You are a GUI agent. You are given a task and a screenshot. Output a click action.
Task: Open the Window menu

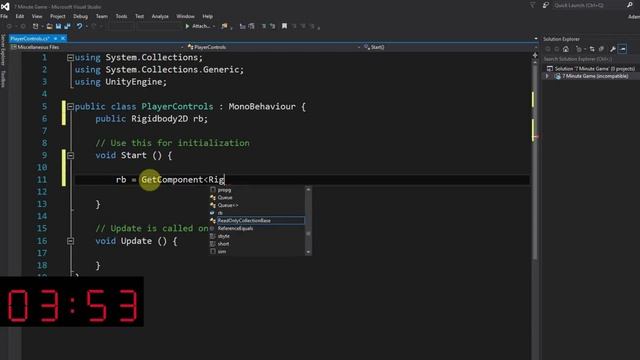click(x=185, y=16)
